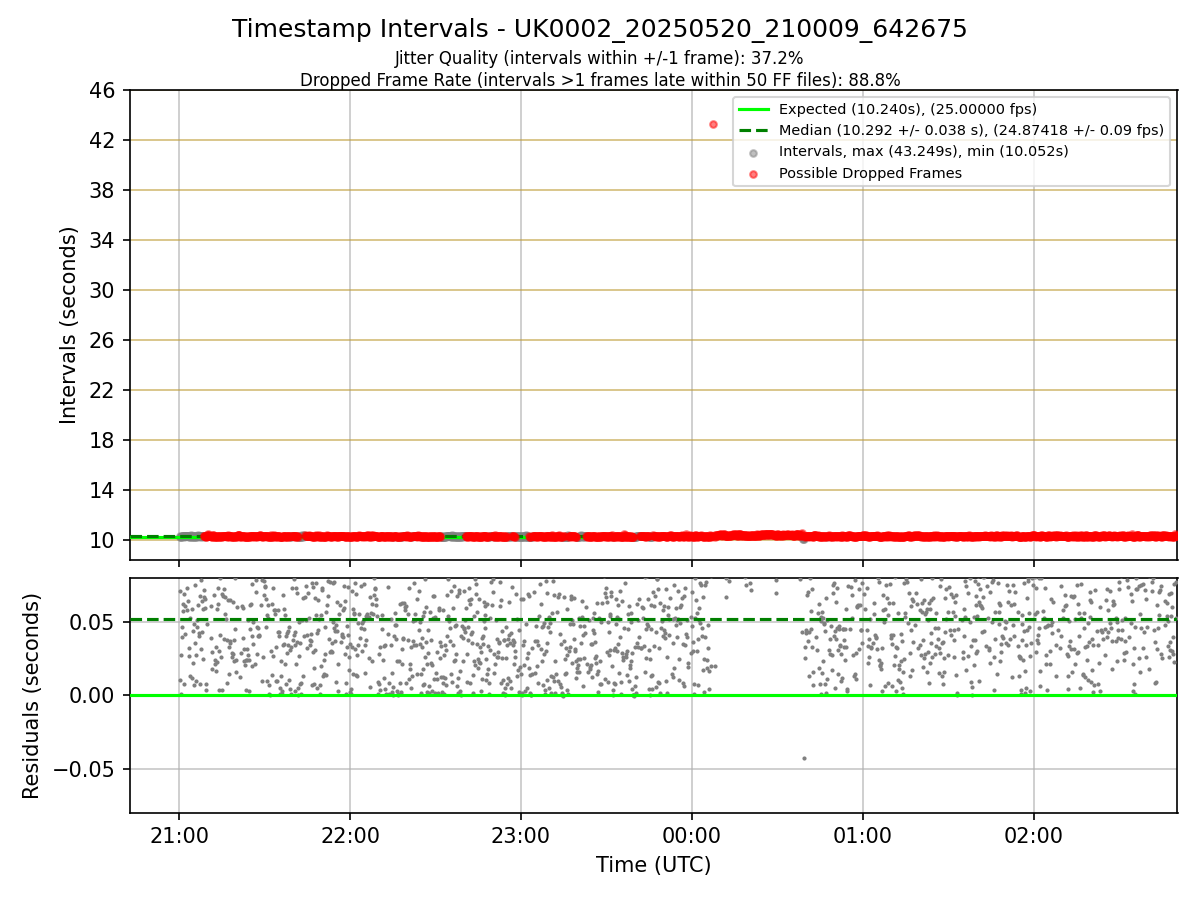
Task: Click the lone gray residual point near −0.04
Action: pyautogui.click(x=804, y=758)
